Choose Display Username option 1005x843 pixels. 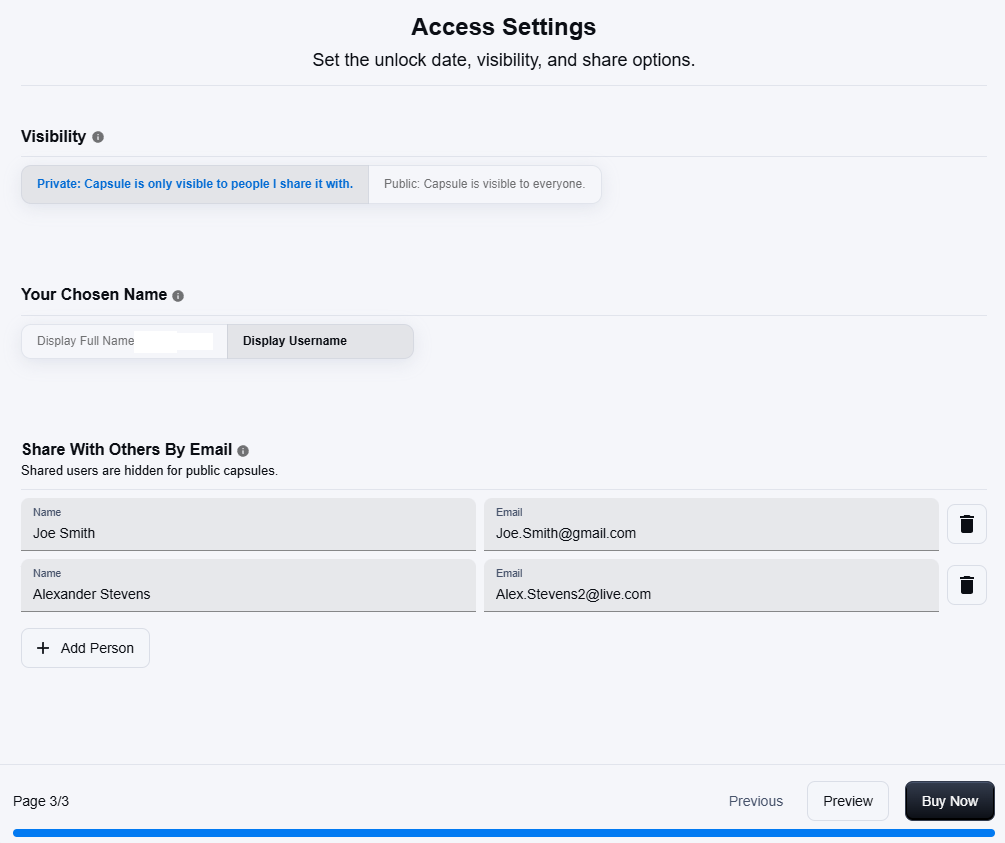pyautogui.click(x=320, y=341)
